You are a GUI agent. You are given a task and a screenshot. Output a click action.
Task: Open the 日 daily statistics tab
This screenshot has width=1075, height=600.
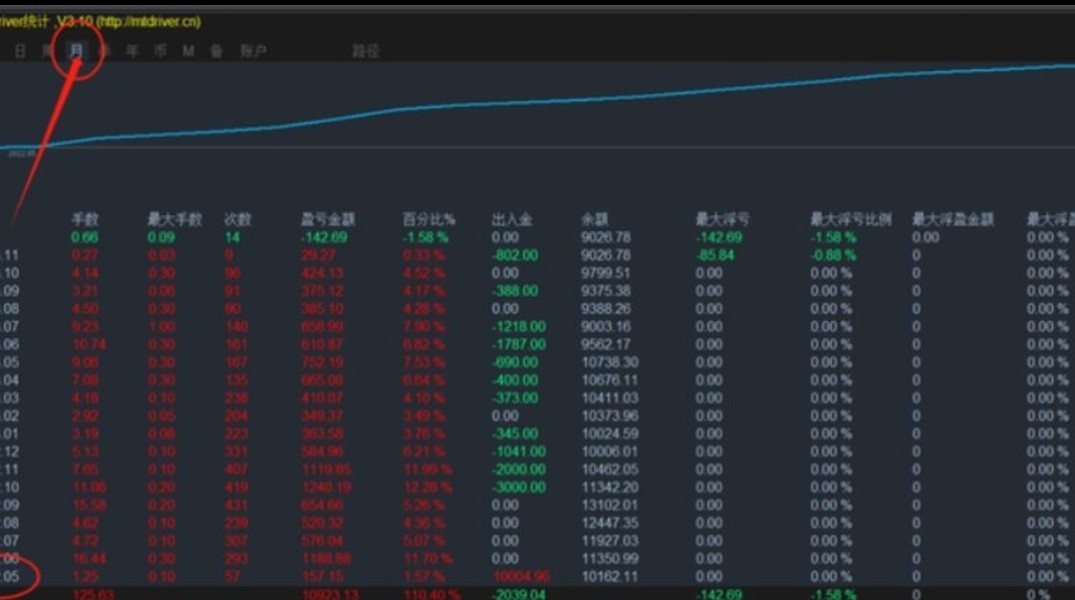point(20,51)
